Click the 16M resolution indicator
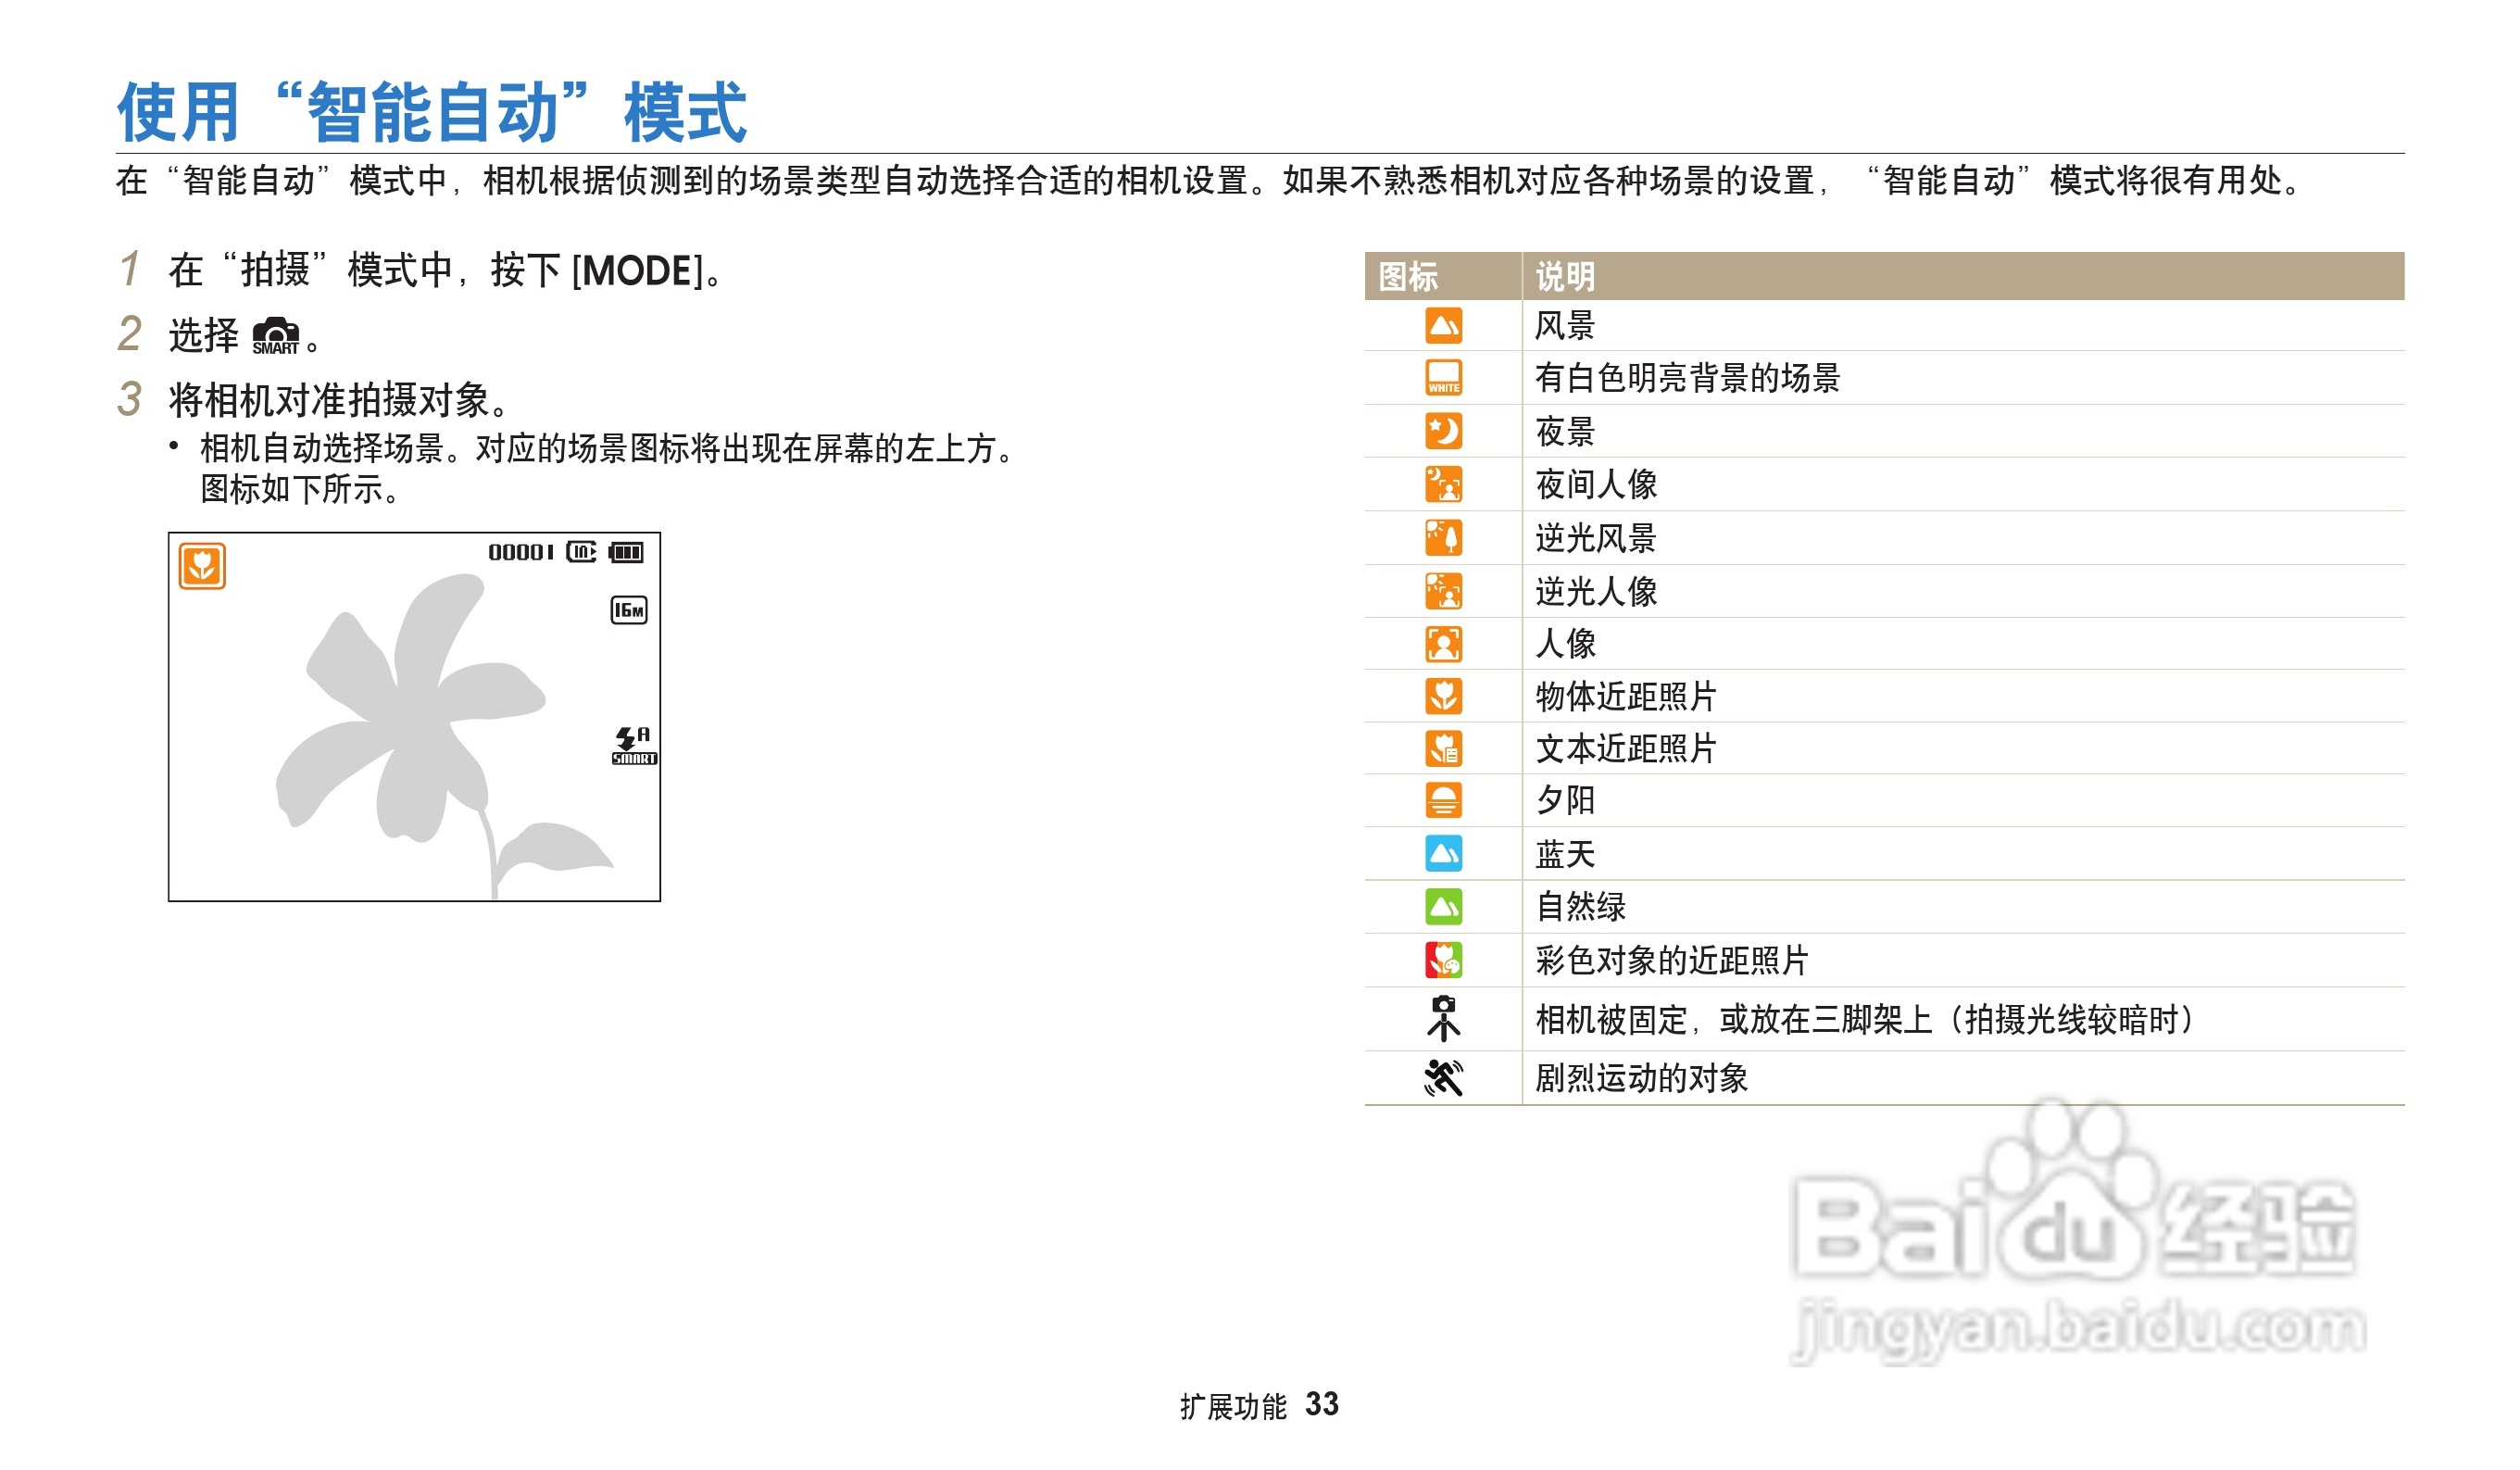 (629, 610)
